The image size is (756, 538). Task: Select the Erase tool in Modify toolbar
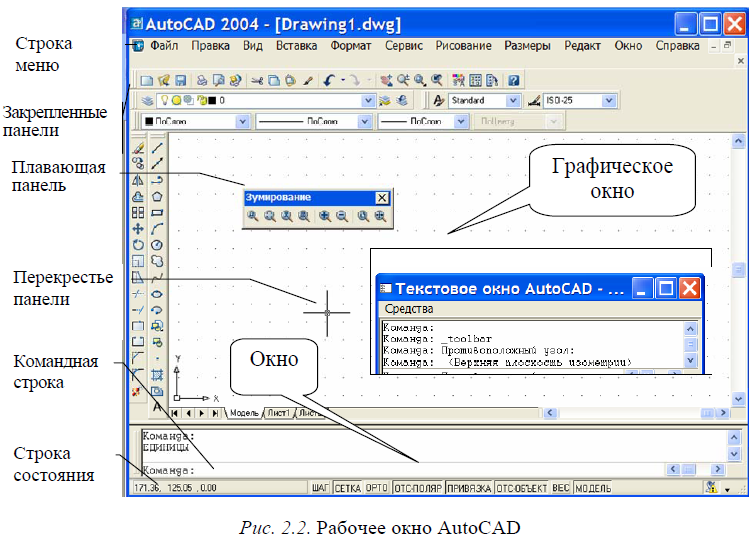pos(138,148)
